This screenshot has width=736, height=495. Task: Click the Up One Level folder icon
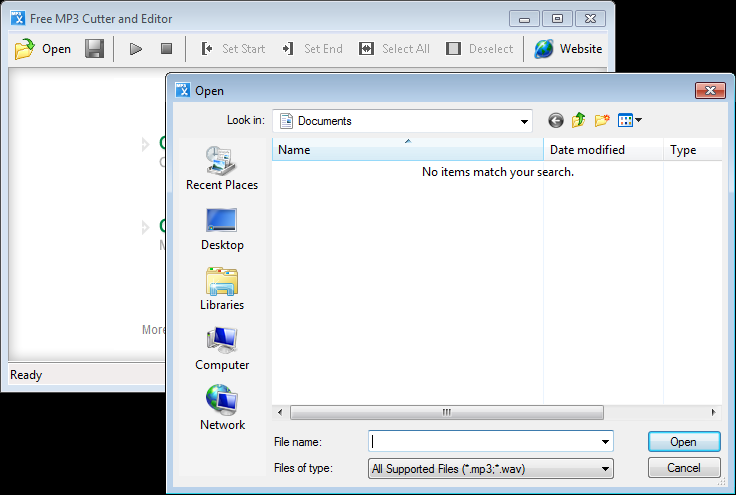(x=579, y=121)
